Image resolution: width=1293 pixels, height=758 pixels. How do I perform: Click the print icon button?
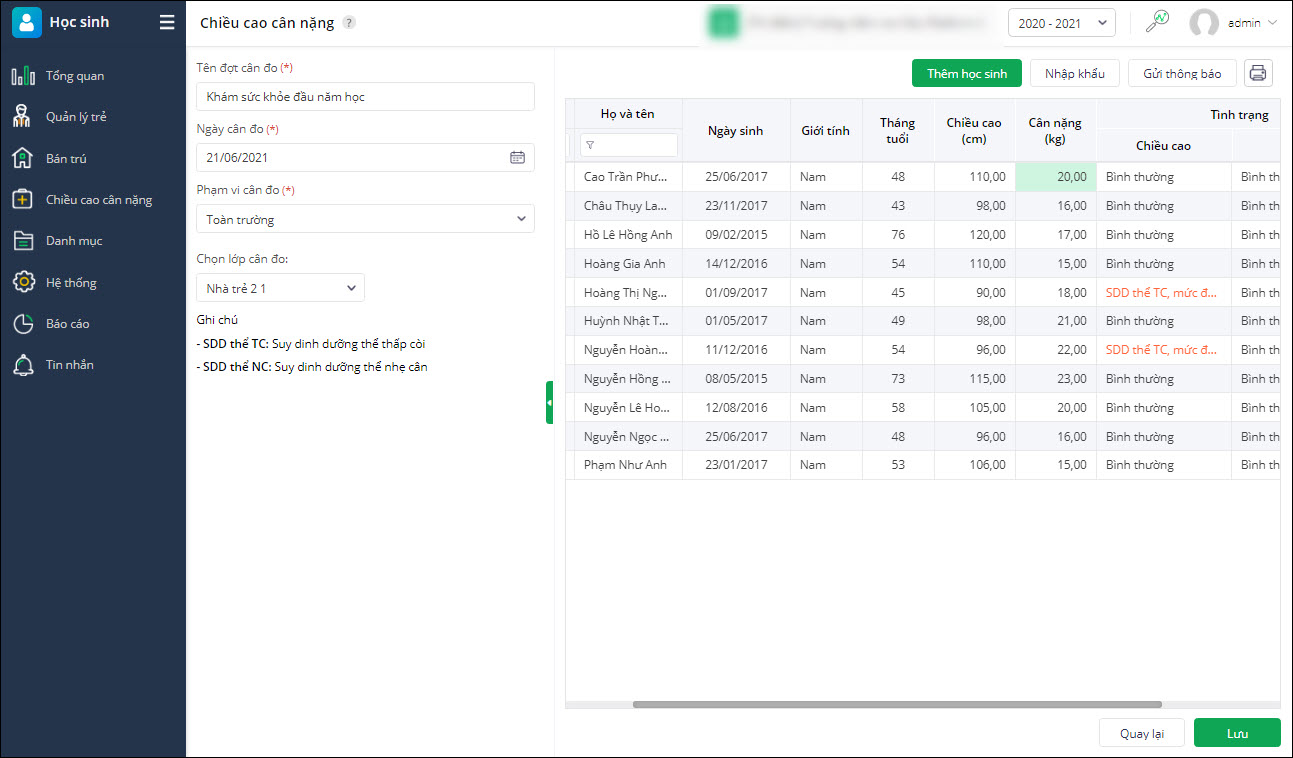pyautogui.click(x=1258, y=73)
